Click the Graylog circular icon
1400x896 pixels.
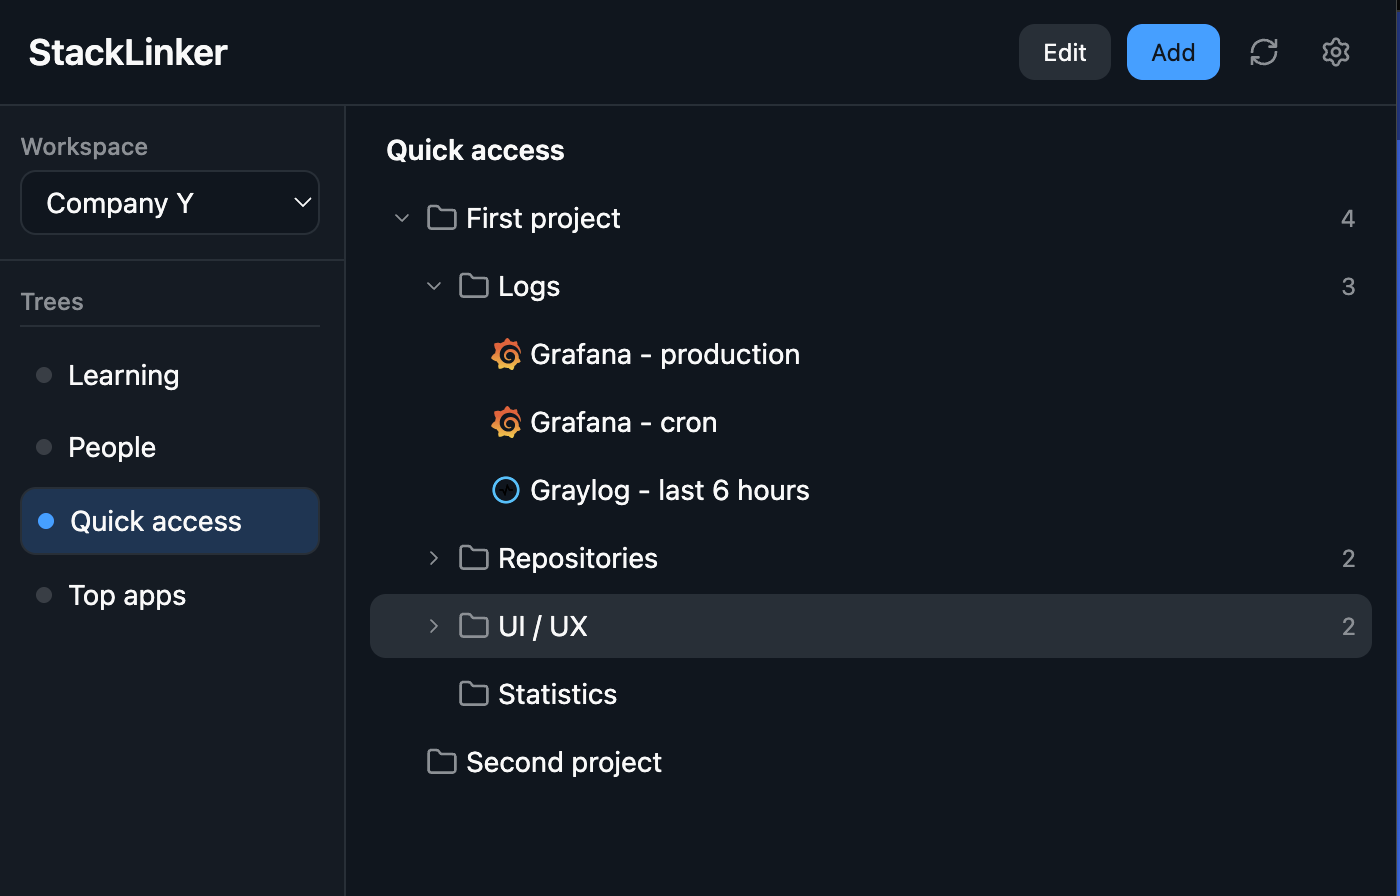506,490
